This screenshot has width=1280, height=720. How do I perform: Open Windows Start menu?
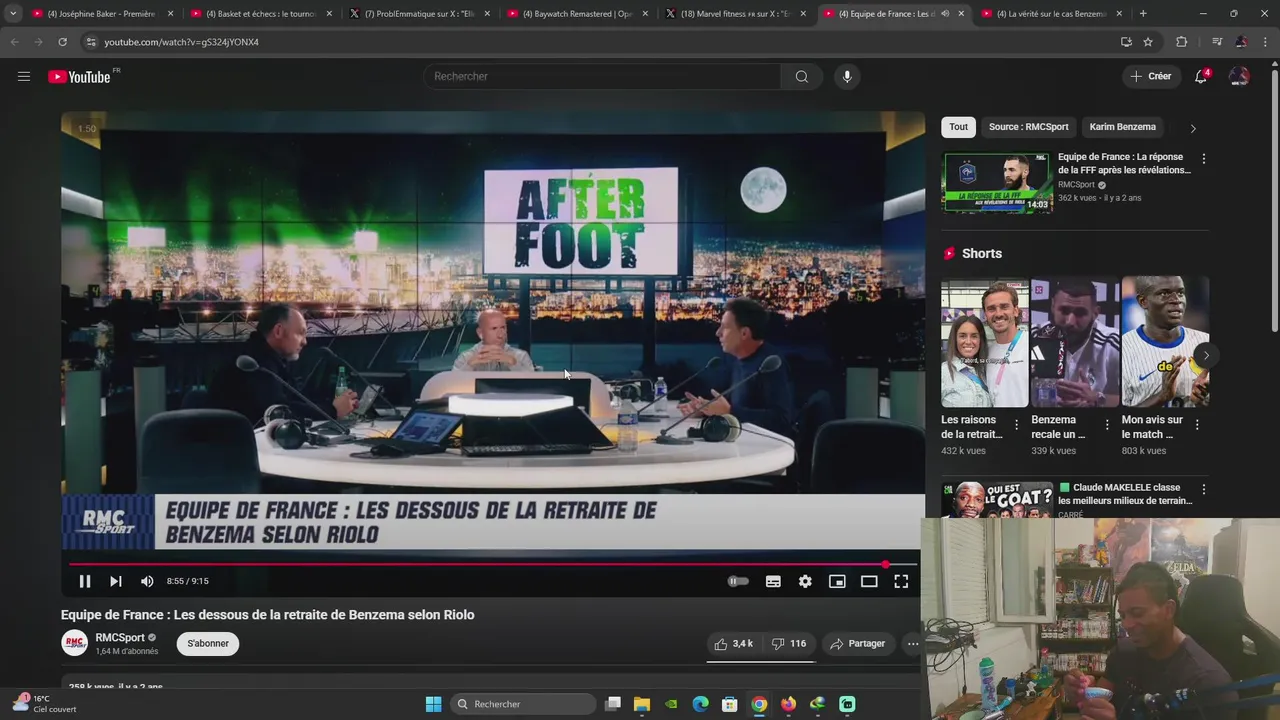[433, 704]
